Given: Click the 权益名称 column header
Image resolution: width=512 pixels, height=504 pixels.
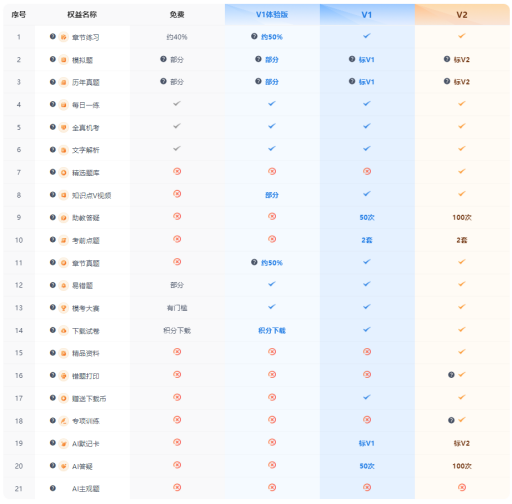Looking at the screenshot, I should [82, 15].
